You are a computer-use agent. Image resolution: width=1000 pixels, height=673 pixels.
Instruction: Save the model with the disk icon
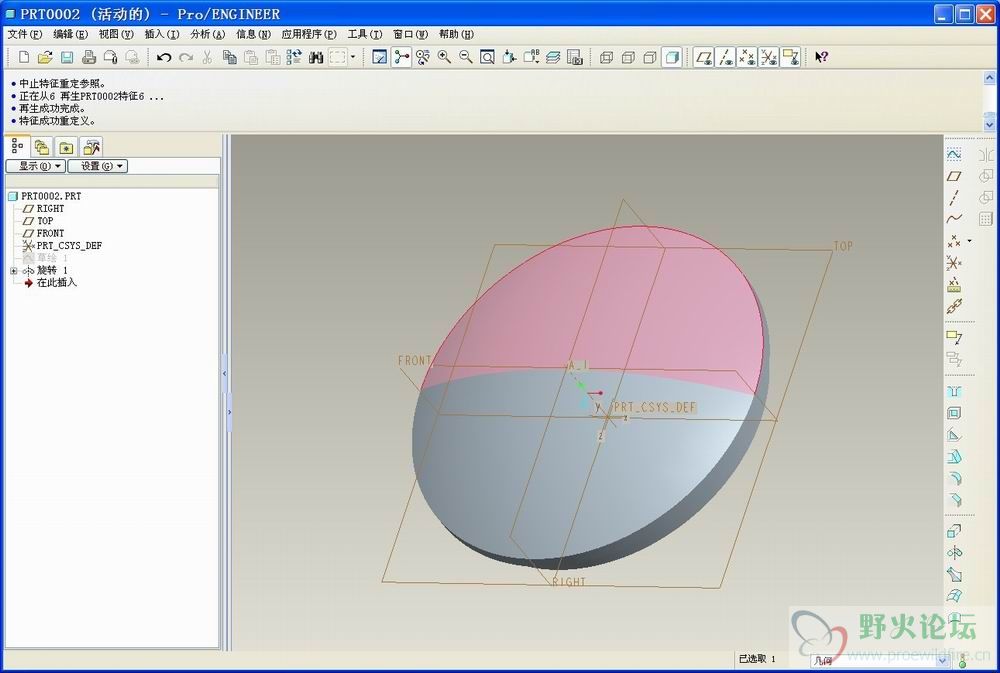[x=67, y=57]
